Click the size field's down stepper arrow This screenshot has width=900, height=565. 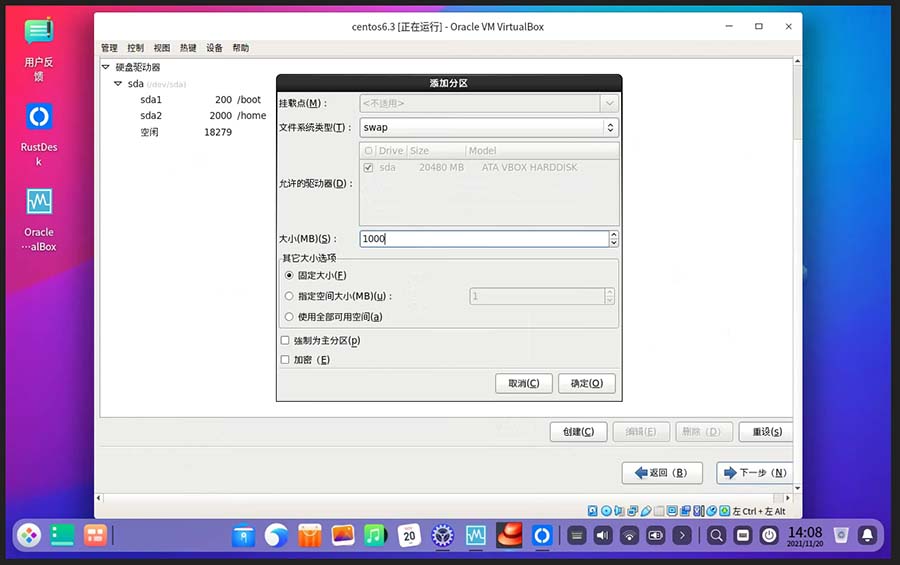point(614,242)
